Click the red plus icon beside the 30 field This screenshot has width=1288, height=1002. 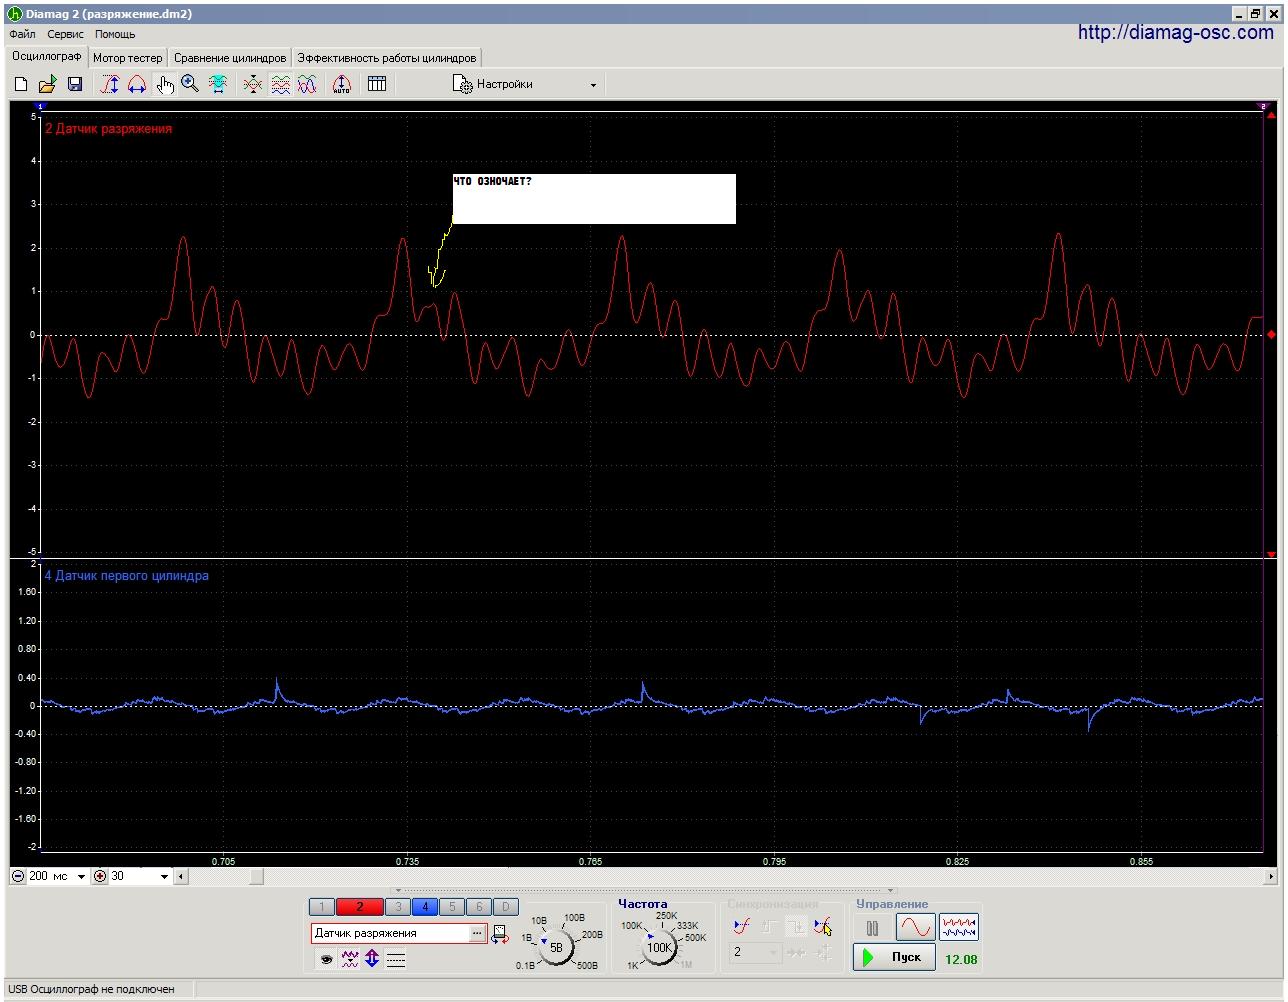[x=100, y=876]
